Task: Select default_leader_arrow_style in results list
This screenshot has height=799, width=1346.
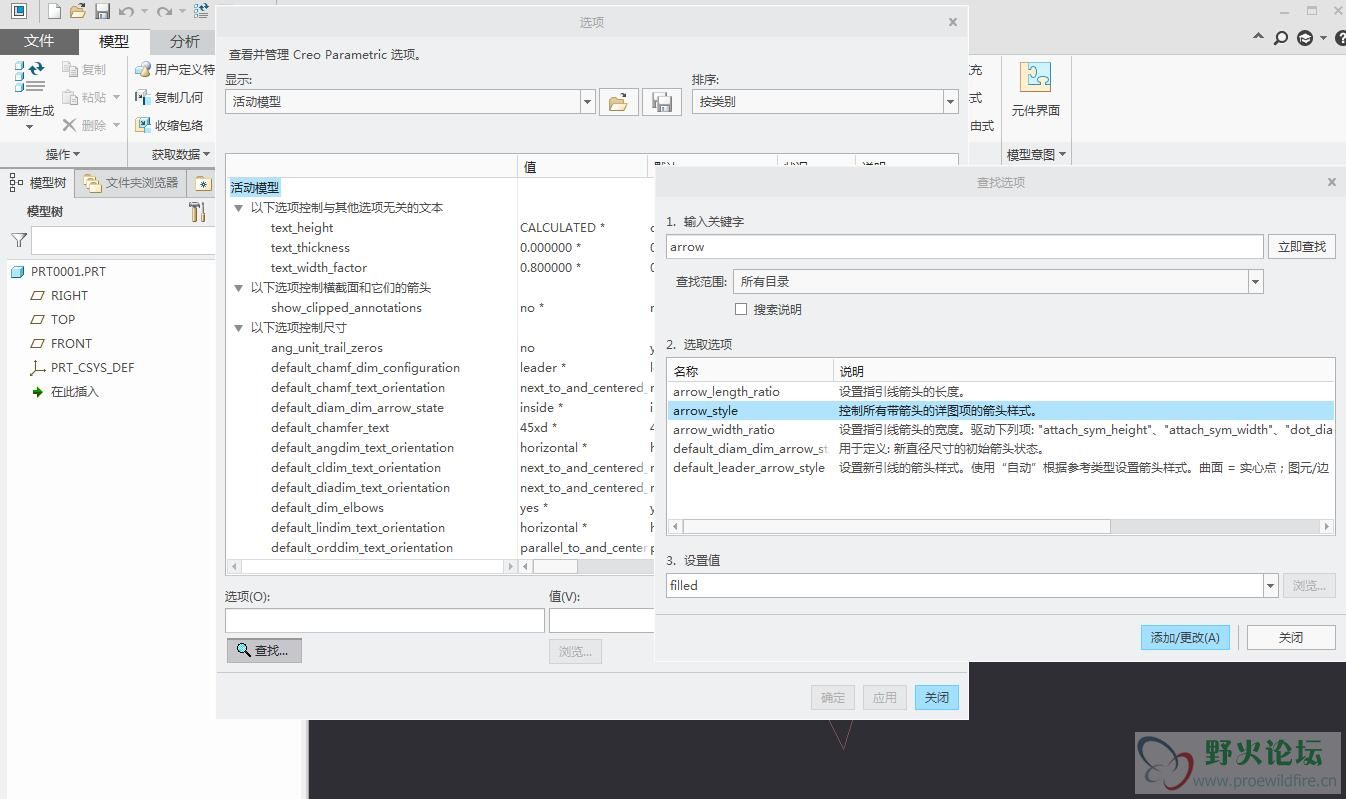Action: point(749,467)
